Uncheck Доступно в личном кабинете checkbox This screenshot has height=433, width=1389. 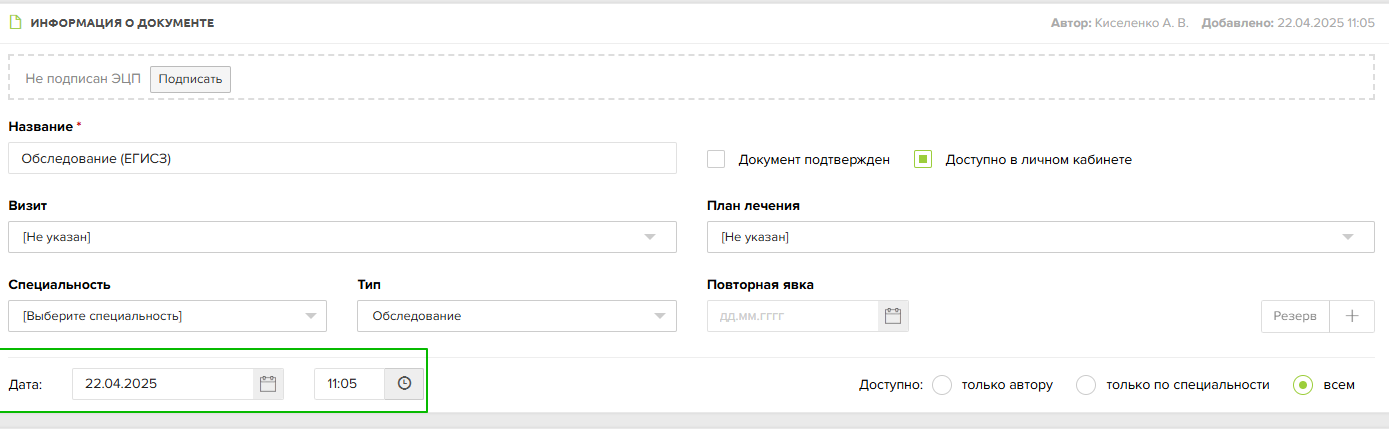(923, 159)
